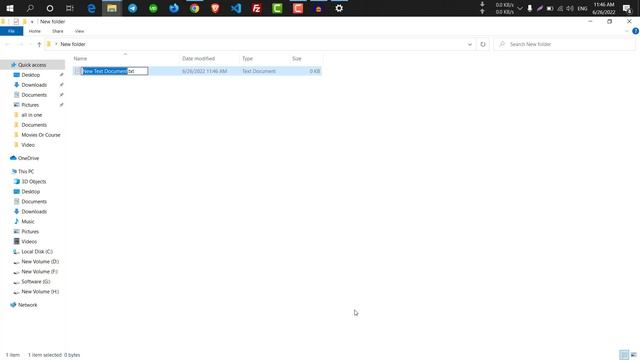Switch to details view in status bar
This screenshot has height=360, width=640.
coord(624,355)
